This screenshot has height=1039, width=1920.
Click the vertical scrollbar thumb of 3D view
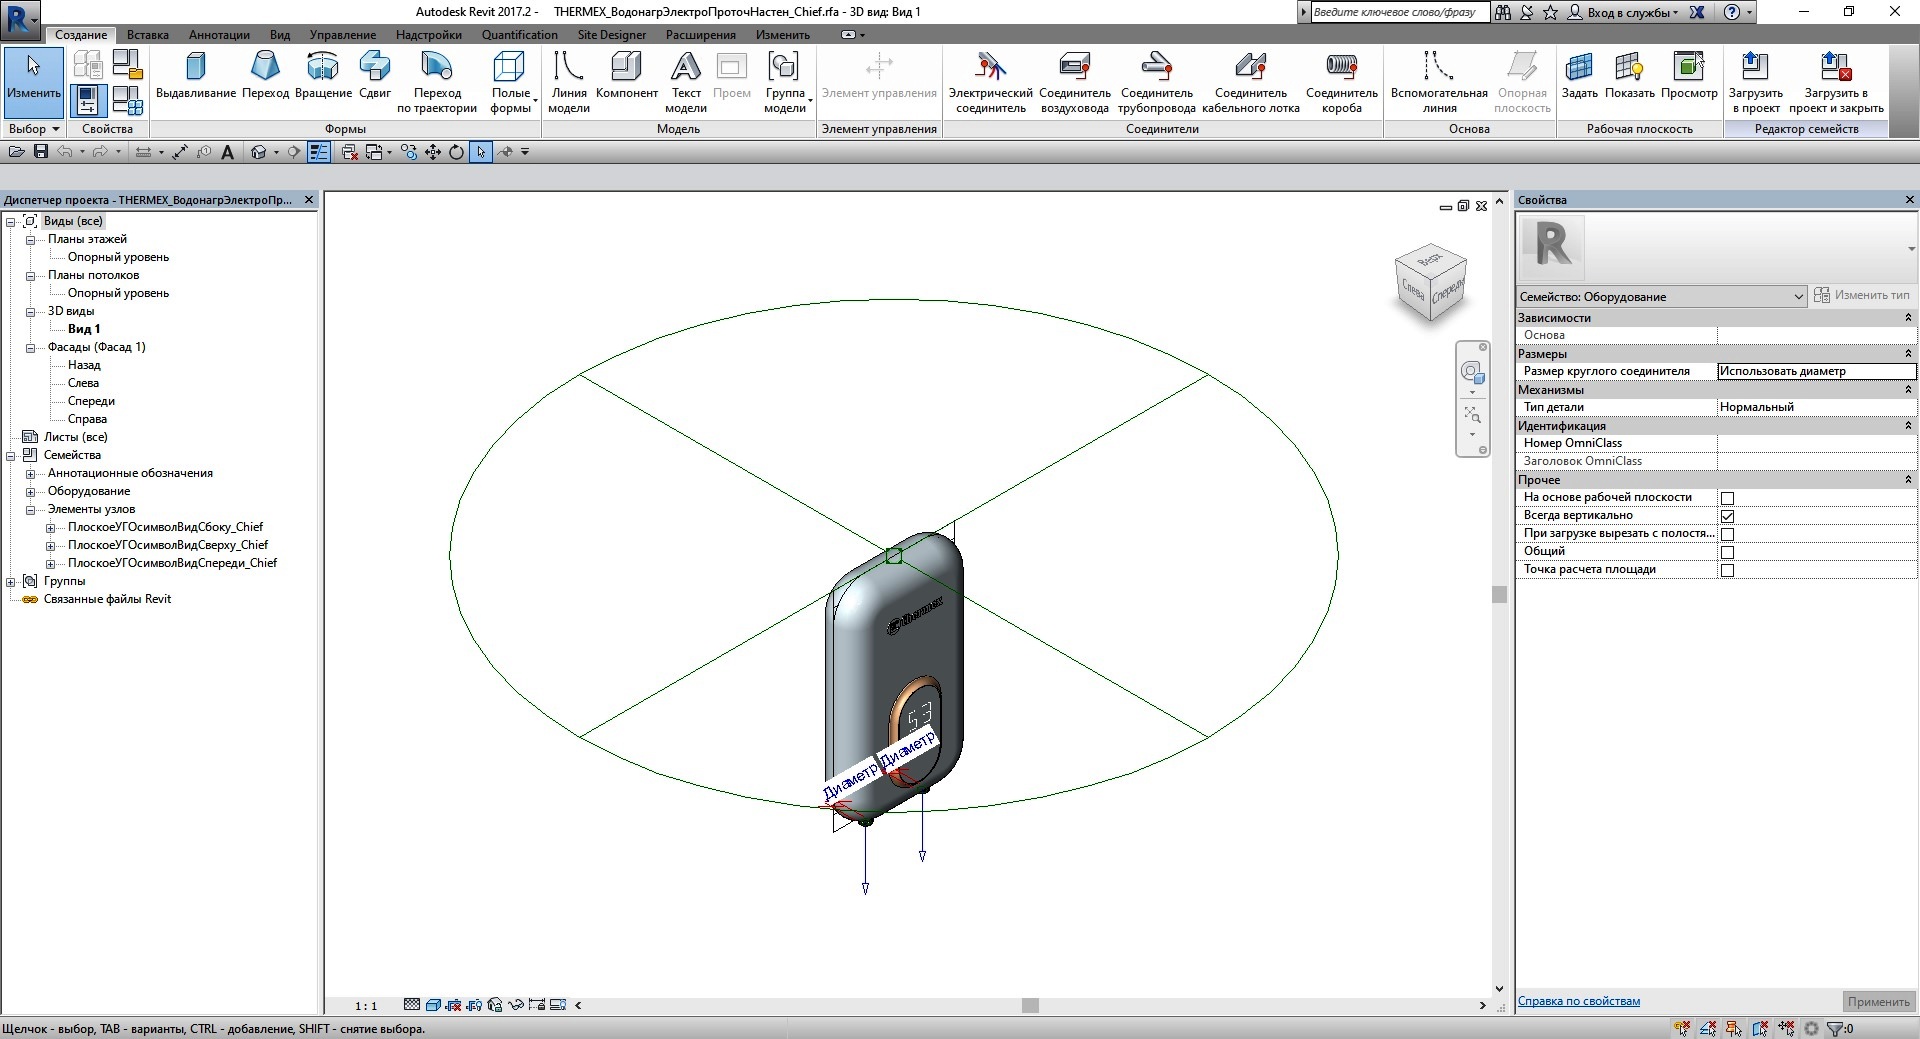point(1499,594)
